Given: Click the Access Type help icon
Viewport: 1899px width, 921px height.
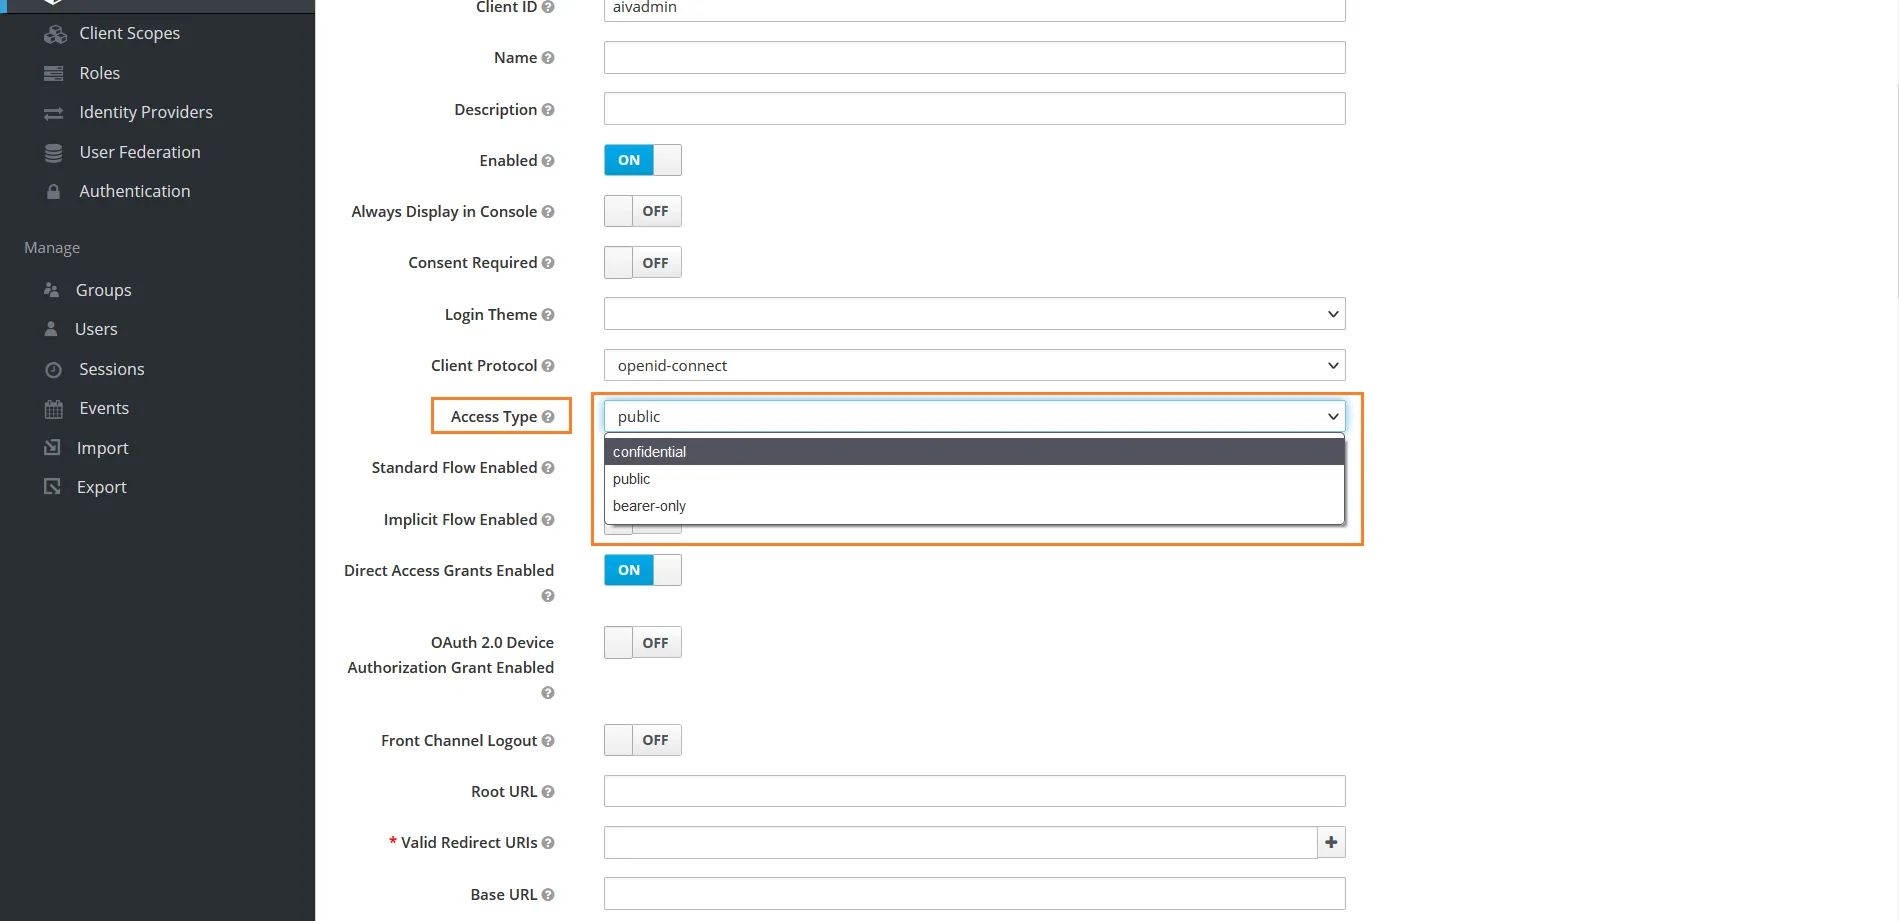Looking at the screenshot, I should point(548,417).
